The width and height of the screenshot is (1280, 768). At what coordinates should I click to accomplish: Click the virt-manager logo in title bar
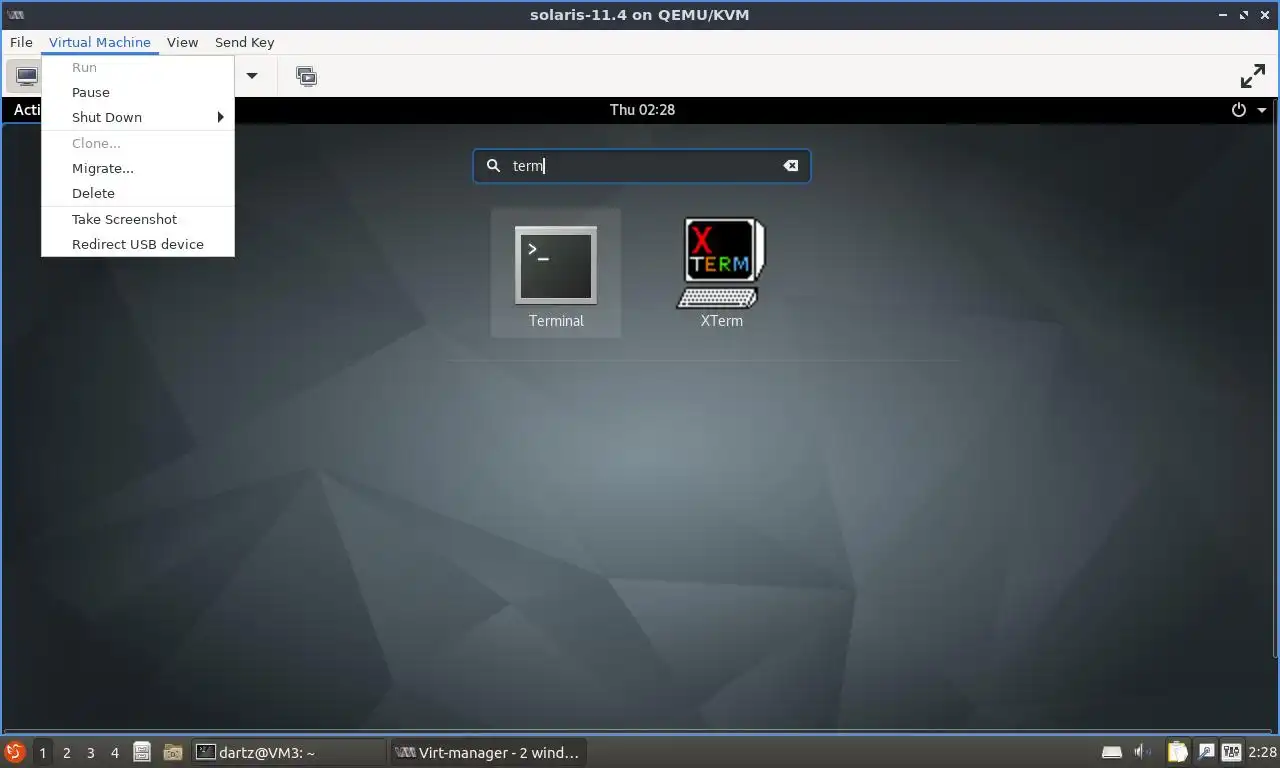pos(15,14)
